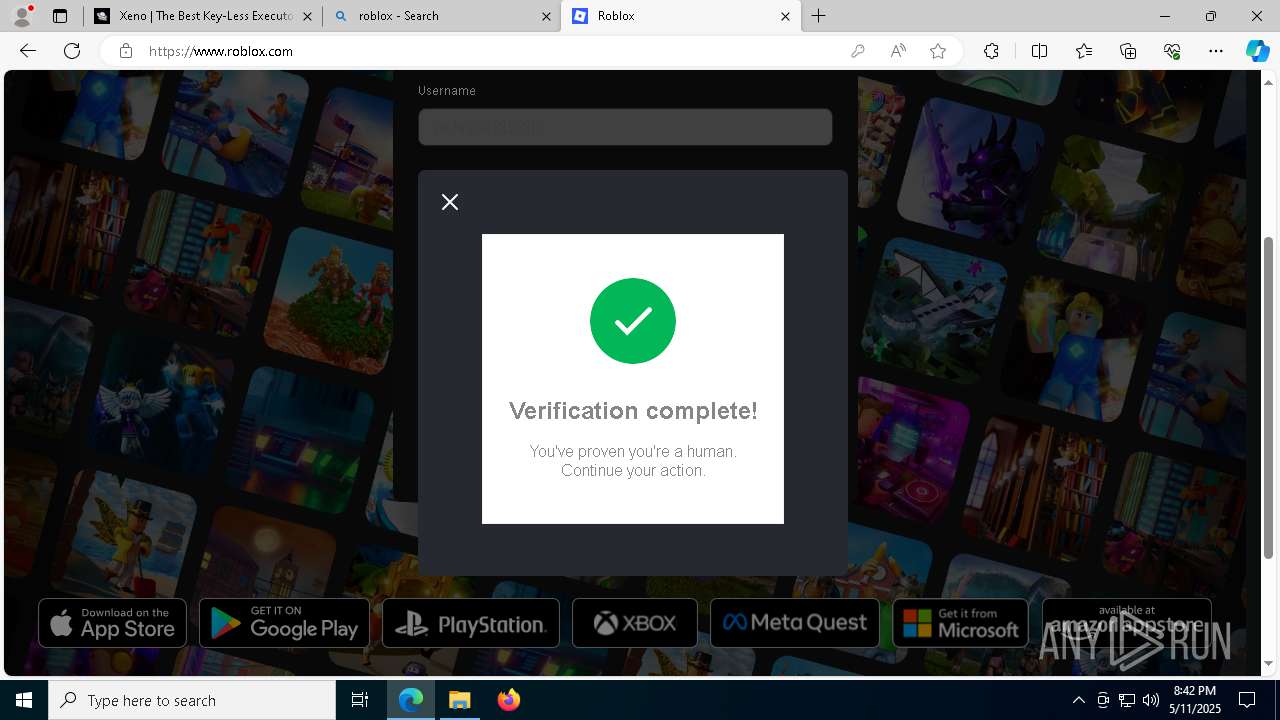View site information lock icon
This screenshot has height=720, width=1280.
(126, 51)
